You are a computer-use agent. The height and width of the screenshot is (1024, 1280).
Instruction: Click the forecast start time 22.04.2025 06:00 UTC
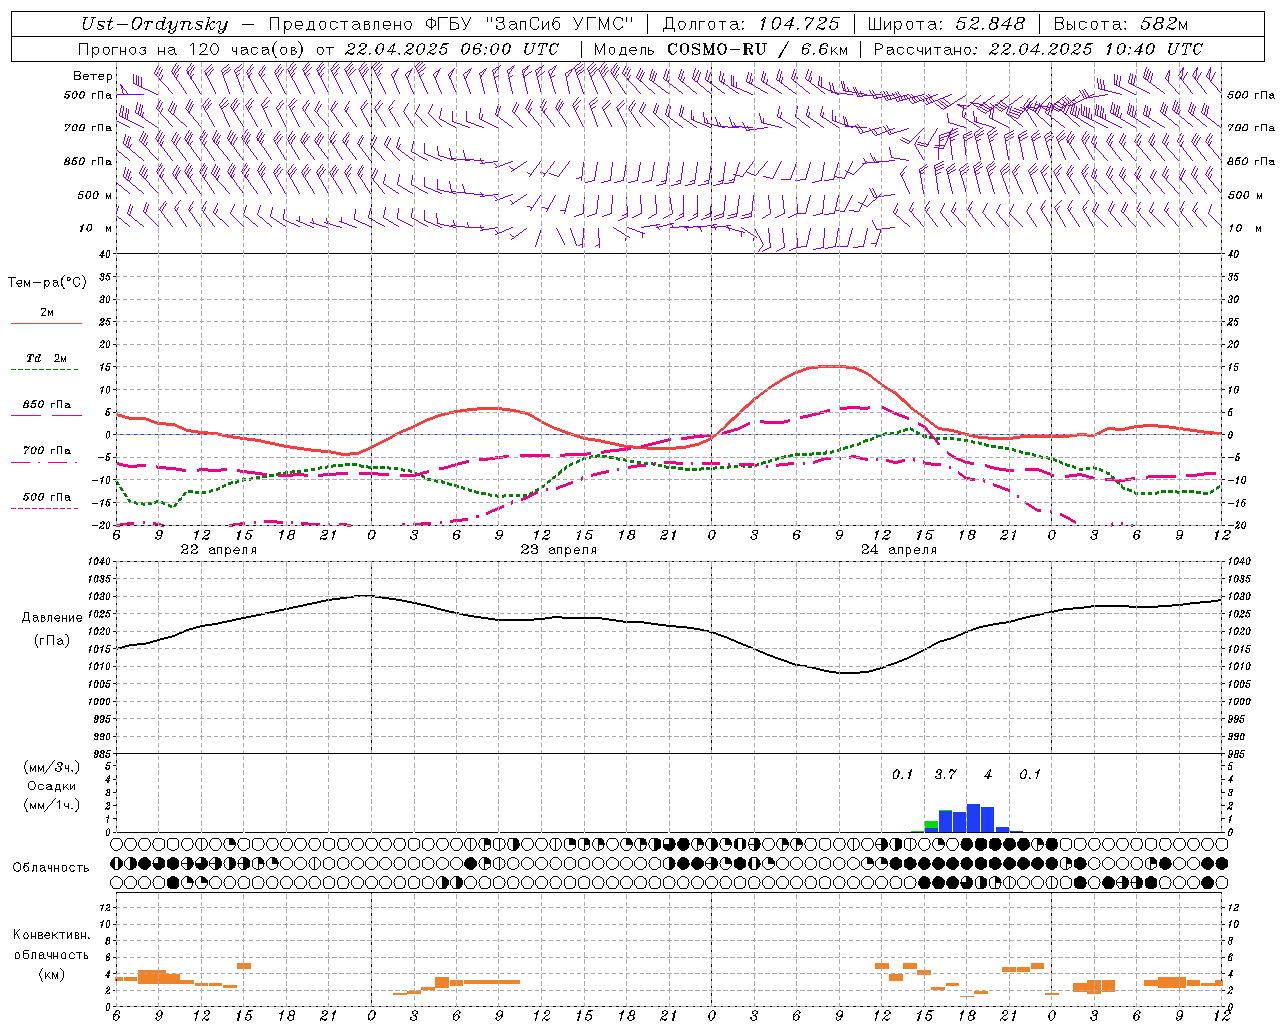pyautogui.click(x=451, y=49)
